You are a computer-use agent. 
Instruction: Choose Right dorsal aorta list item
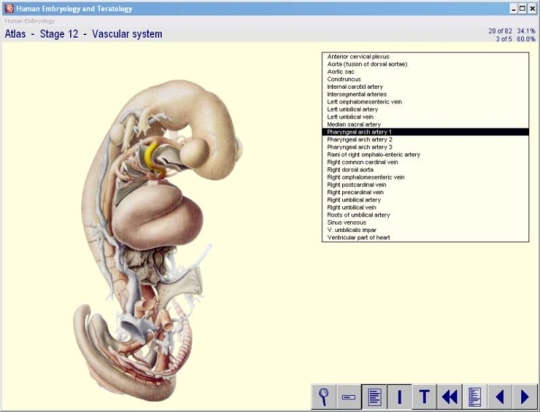pyautogui.click(x=350, y=170)
